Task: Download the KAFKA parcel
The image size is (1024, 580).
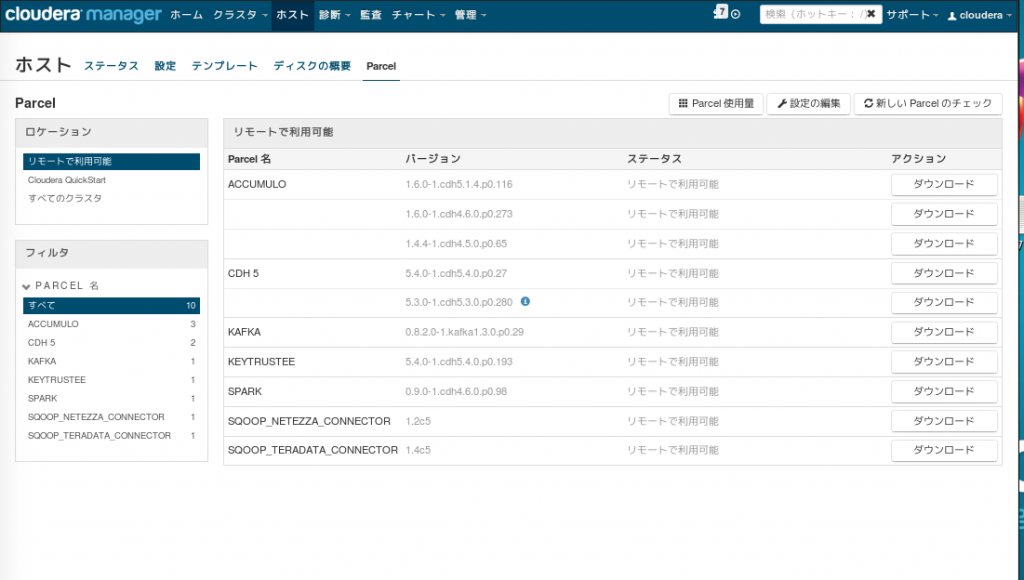Action: click(944, 332)
